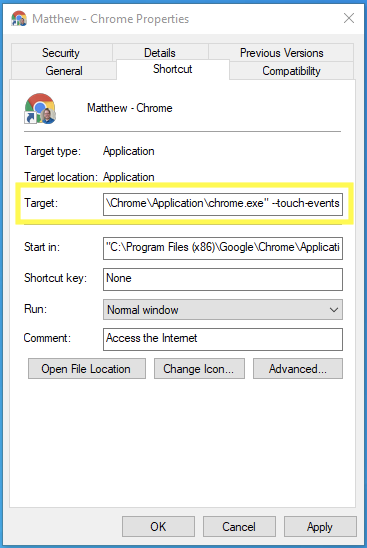Click the Chrome shortcut profile icon
Viewport: 367px width, 548px height.
click(40, 108)
